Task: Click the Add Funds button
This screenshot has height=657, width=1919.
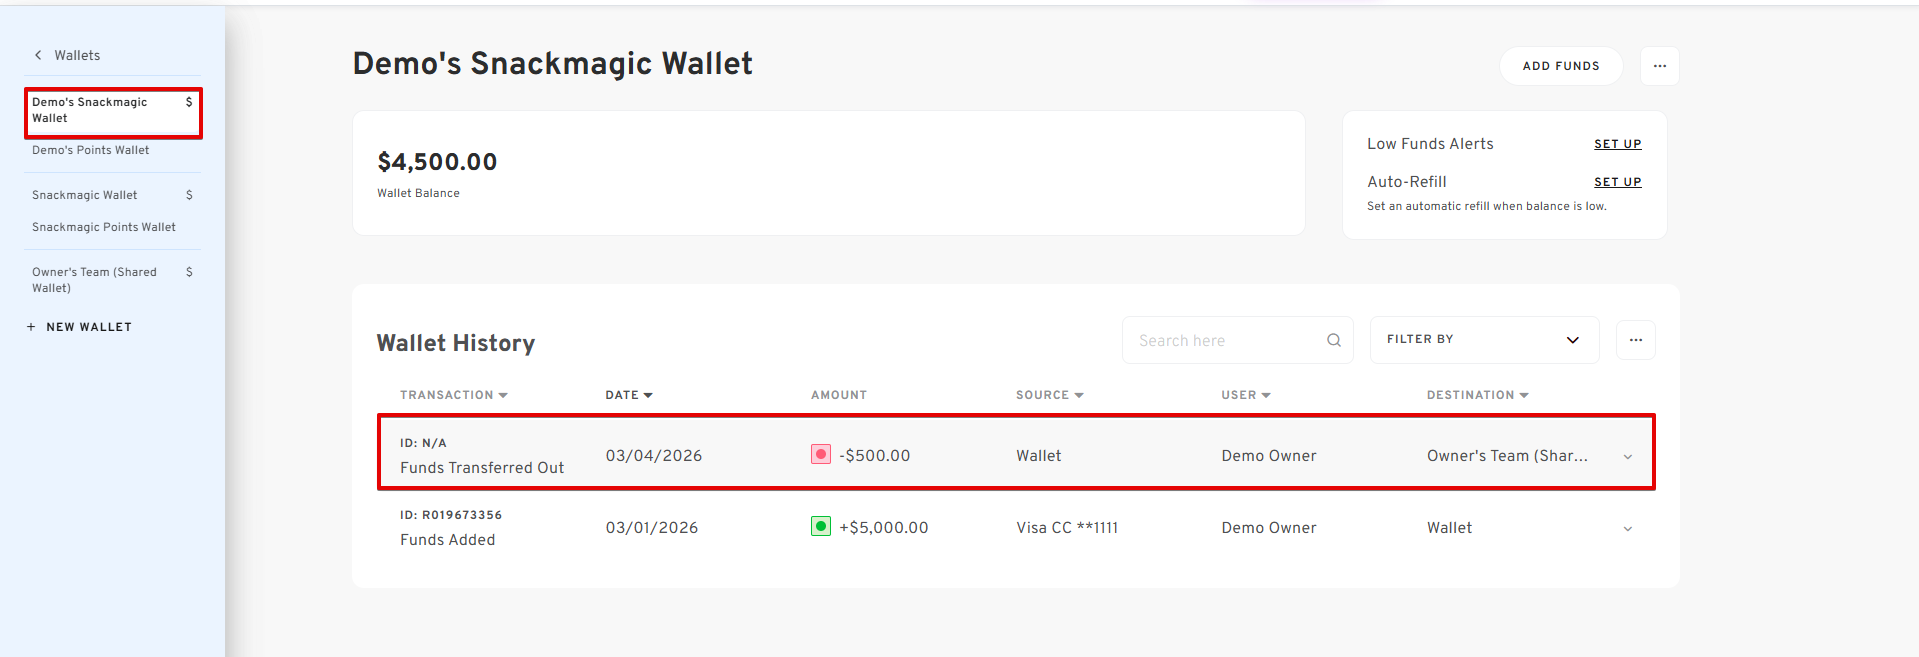Action: [1560, 66]
